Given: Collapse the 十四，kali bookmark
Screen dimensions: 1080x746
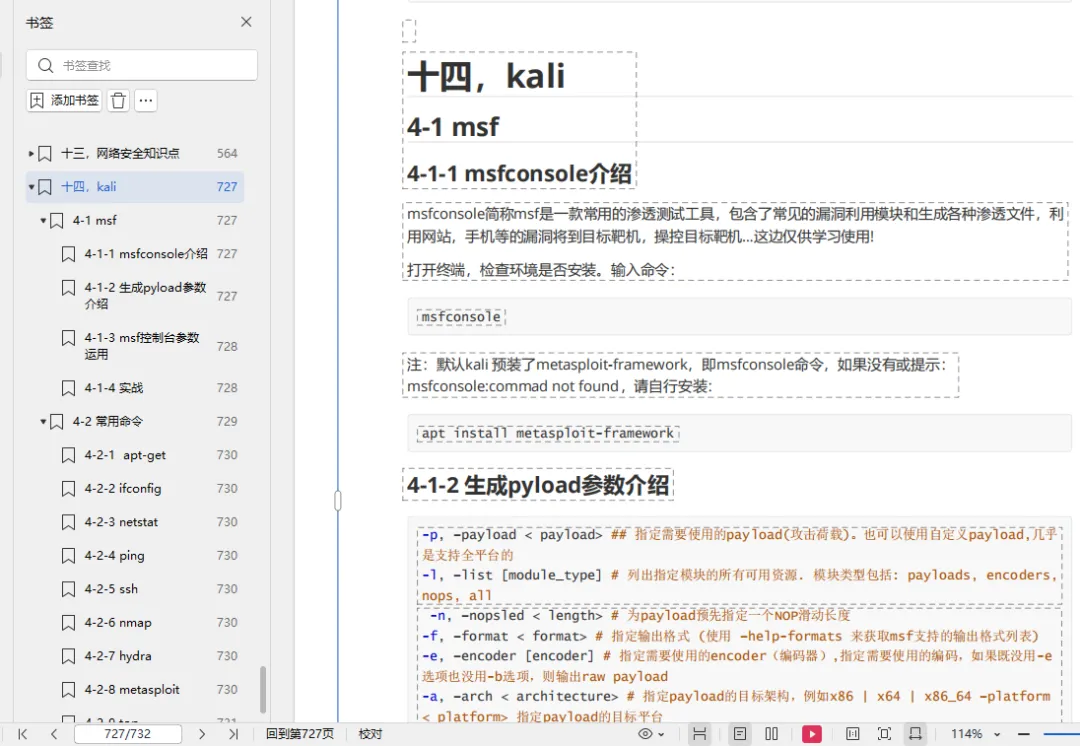Looking at the screenshot, I should click(x=31, y=187).
